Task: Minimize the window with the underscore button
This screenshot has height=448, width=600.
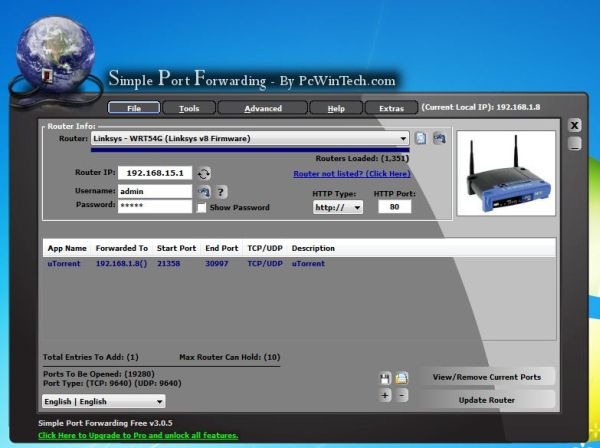Action: 574,143
